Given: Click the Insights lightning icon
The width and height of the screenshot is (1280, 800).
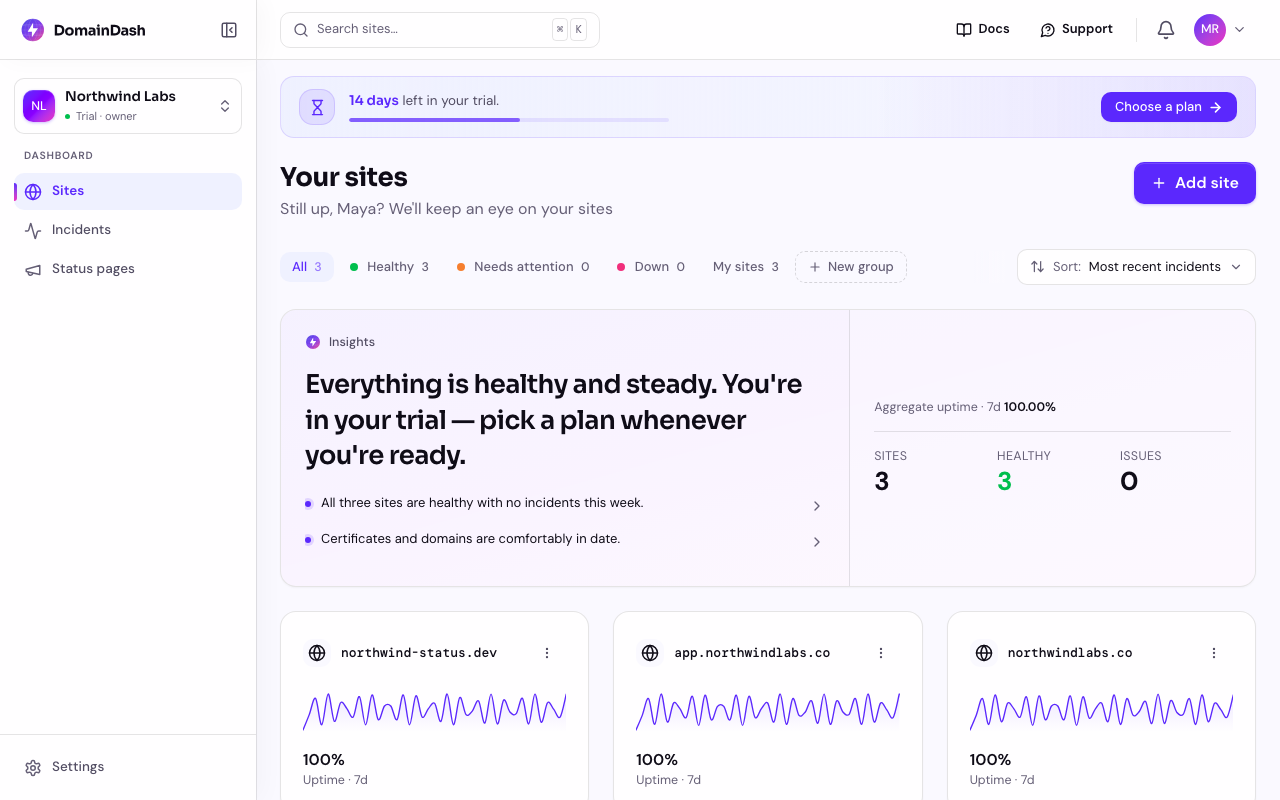Looking at the screenshot, I should pos(313,342).
